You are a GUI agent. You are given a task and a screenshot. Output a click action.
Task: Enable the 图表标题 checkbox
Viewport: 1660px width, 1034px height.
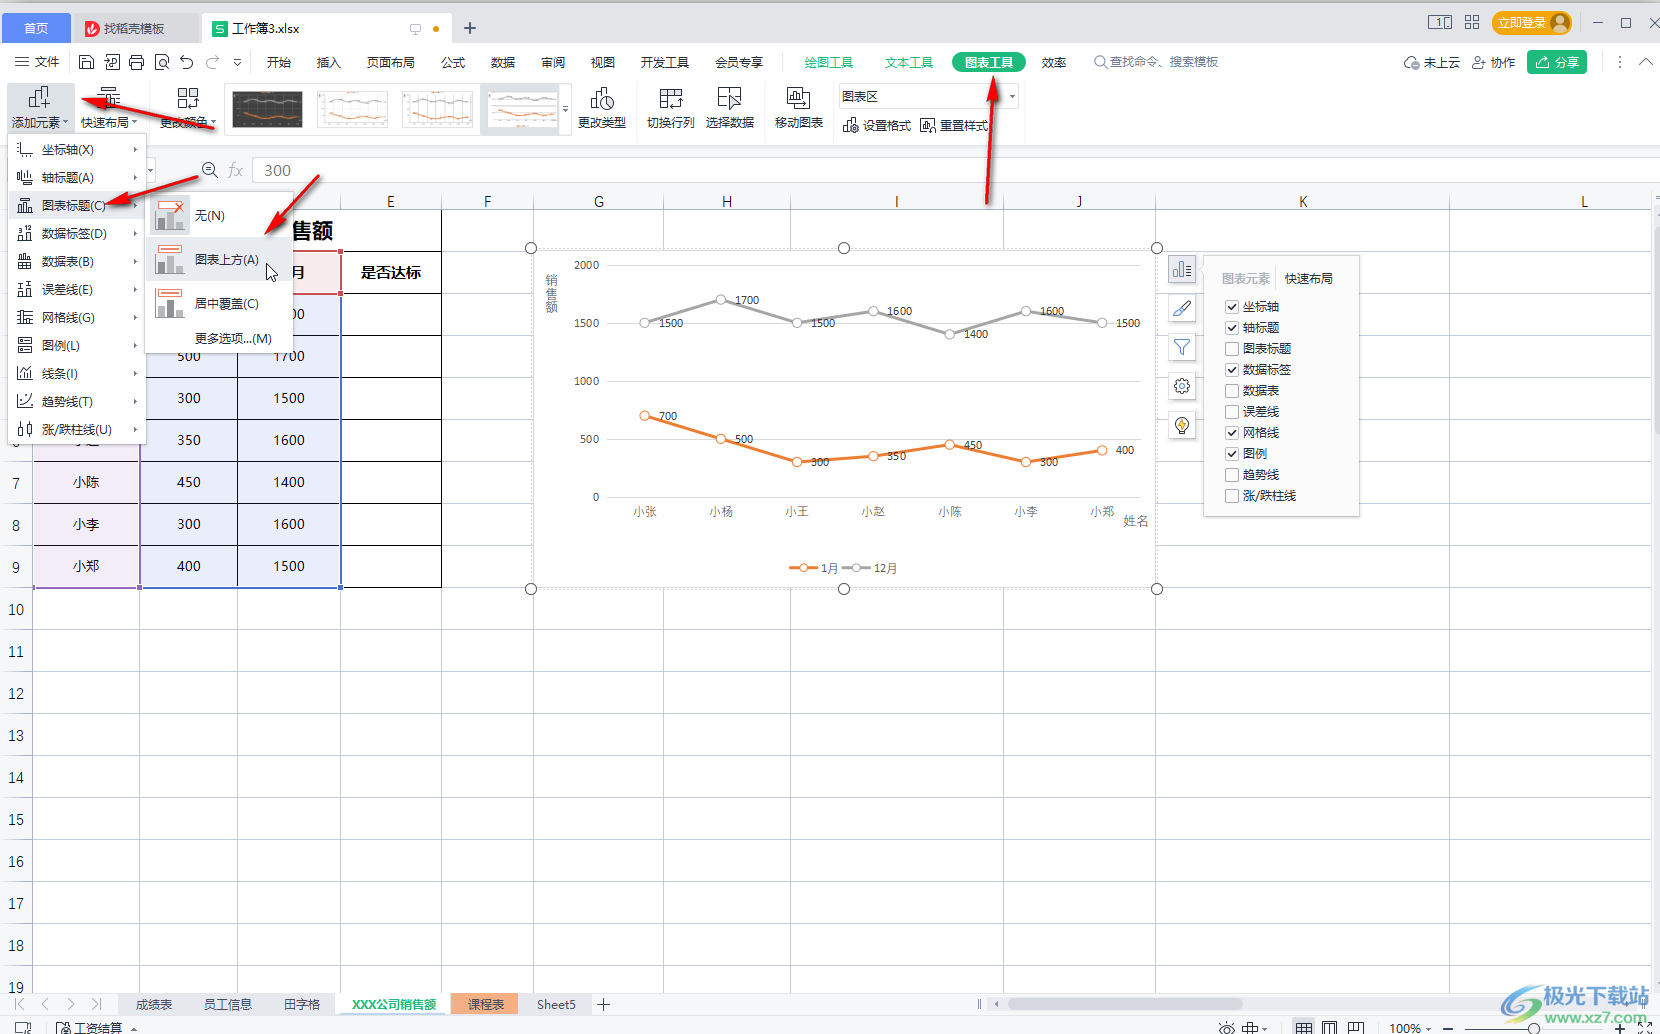pos(1232,349)
